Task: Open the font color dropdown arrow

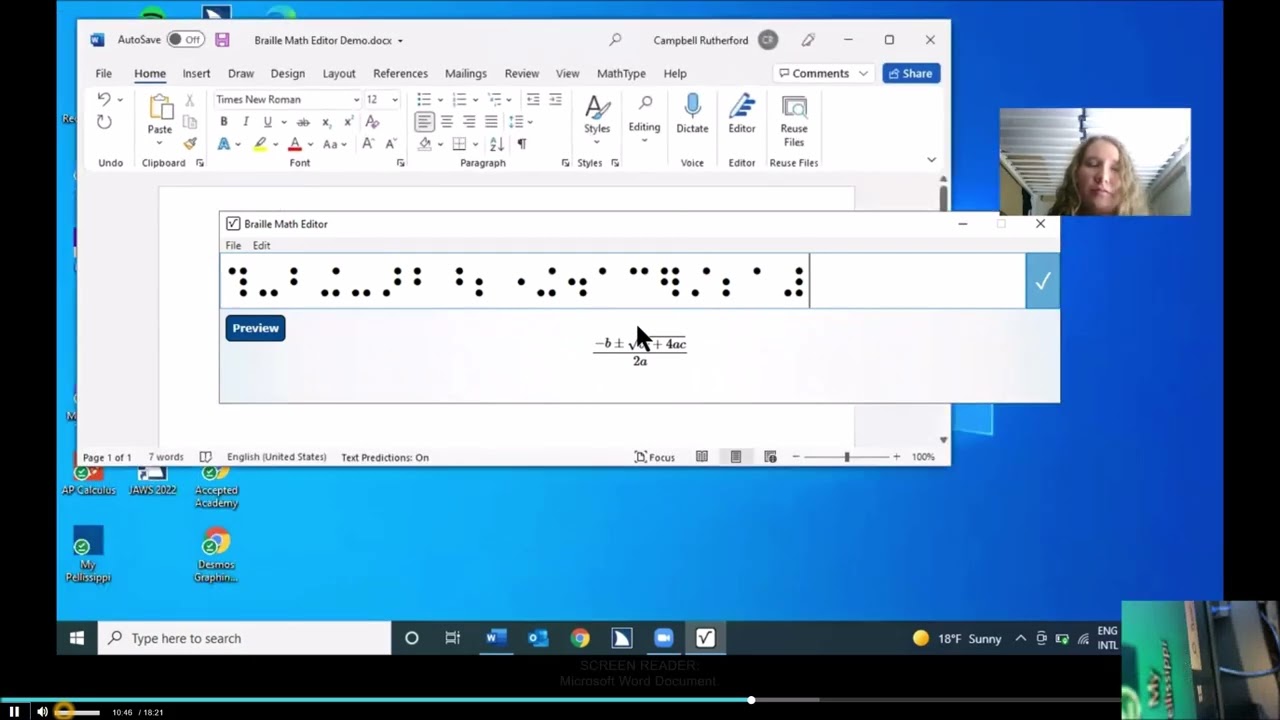Action: pyautogui.click(x=310, y=144)
